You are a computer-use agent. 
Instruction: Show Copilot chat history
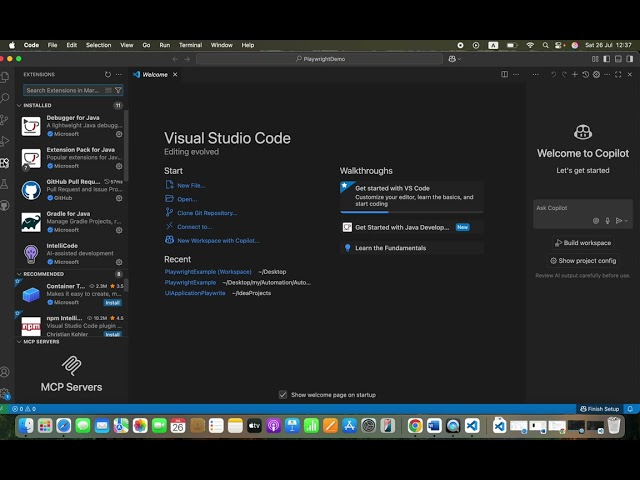pyautogui.click(x=585, y=74)
